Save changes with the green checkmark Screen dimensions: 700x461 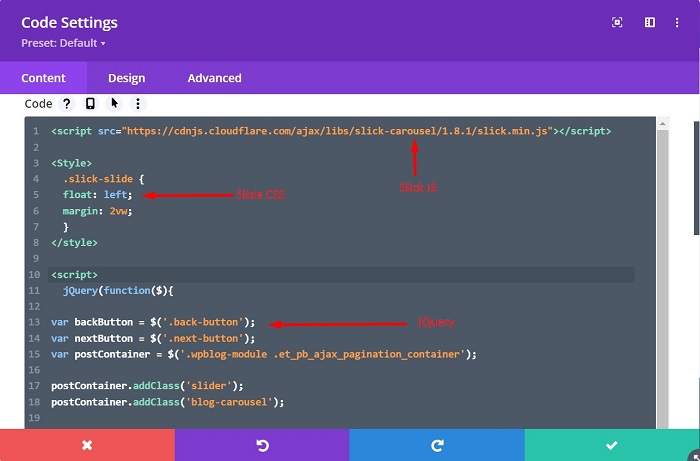pos(612,445)
